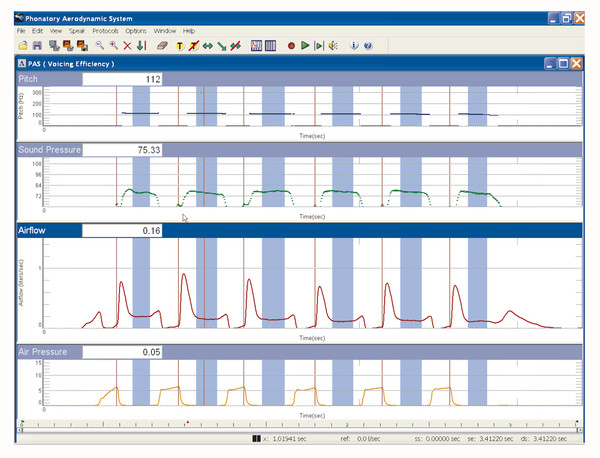Open the File menu
The width and height of the screenshot is (600, 458).
21,31
